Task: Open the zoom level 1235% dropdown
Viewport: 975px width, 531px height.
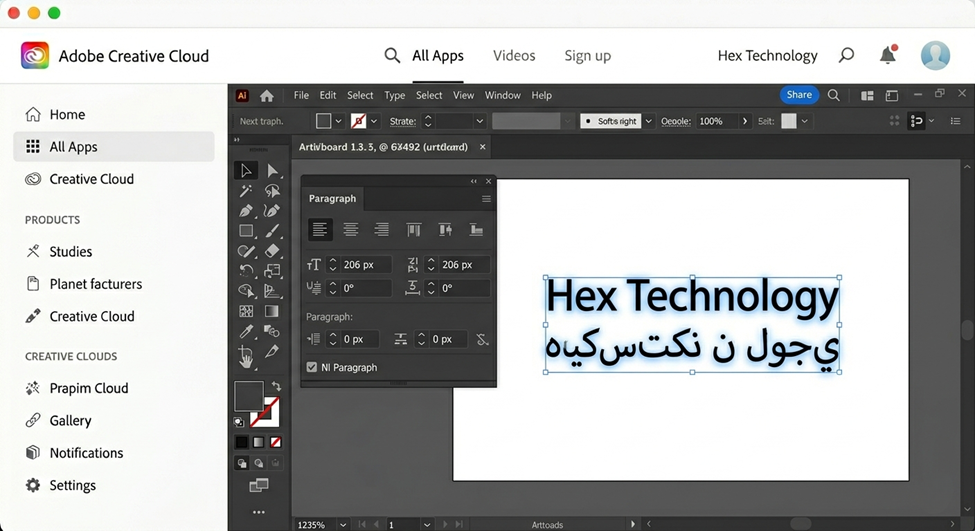Action: (343, 525)
